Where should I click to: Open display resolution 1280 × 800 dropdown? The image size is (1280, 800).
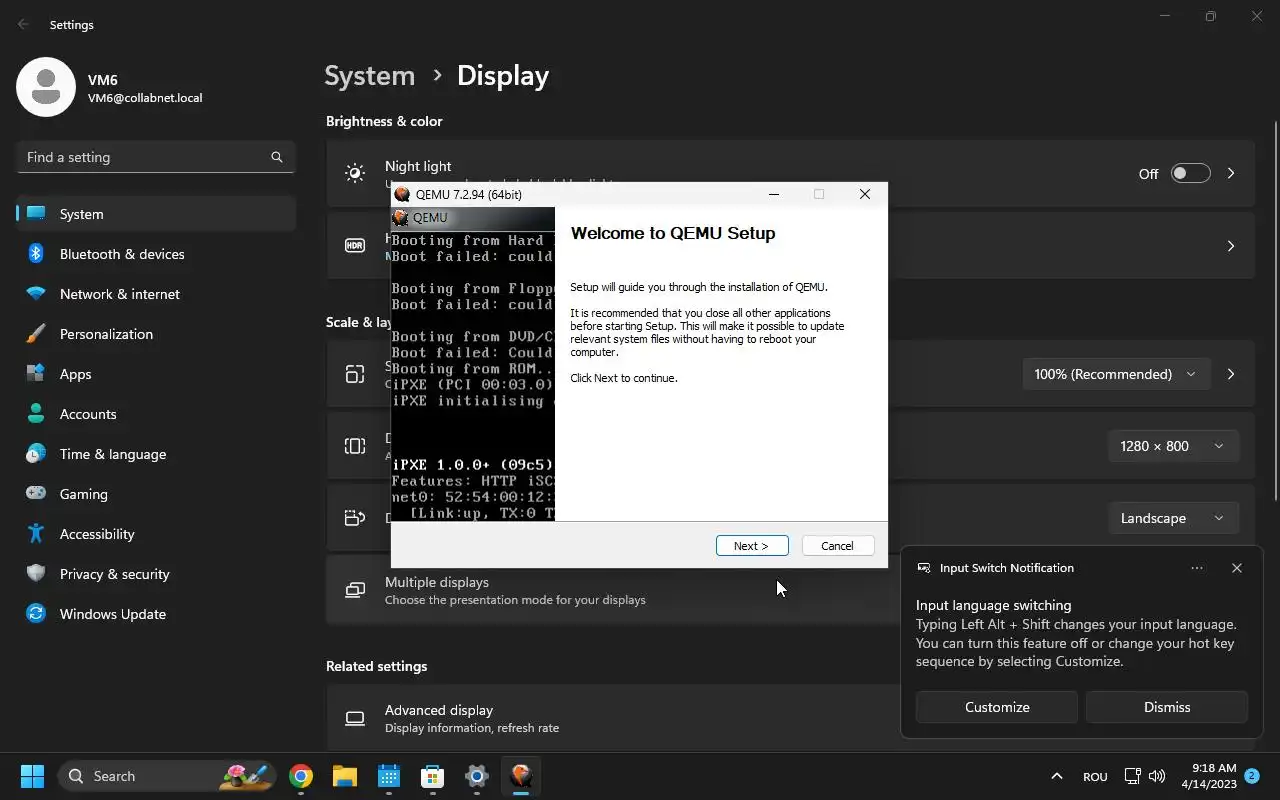click(x=1173, y=446)
